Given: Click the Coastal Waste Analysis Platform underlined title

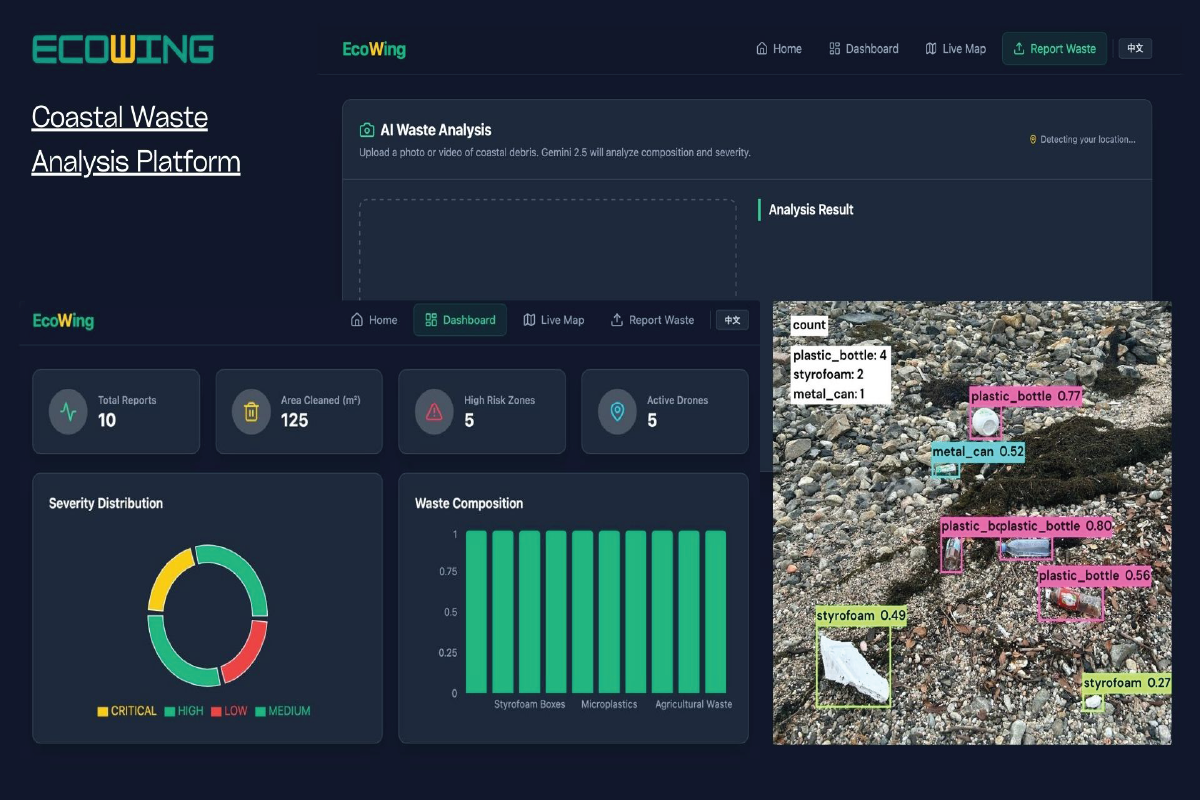Looking at the screenshot, I should pos(135,139).
